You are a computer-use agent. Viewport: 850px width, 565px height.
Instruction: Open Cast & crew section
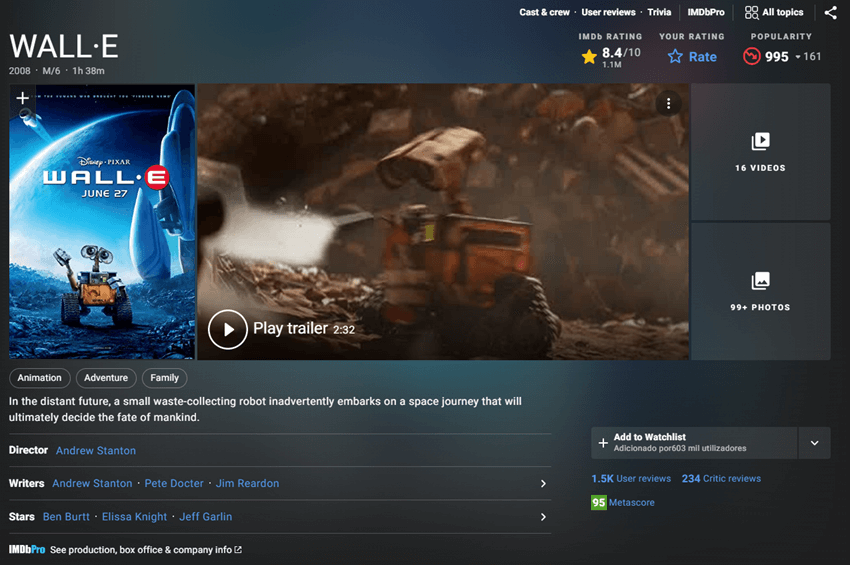544,12
